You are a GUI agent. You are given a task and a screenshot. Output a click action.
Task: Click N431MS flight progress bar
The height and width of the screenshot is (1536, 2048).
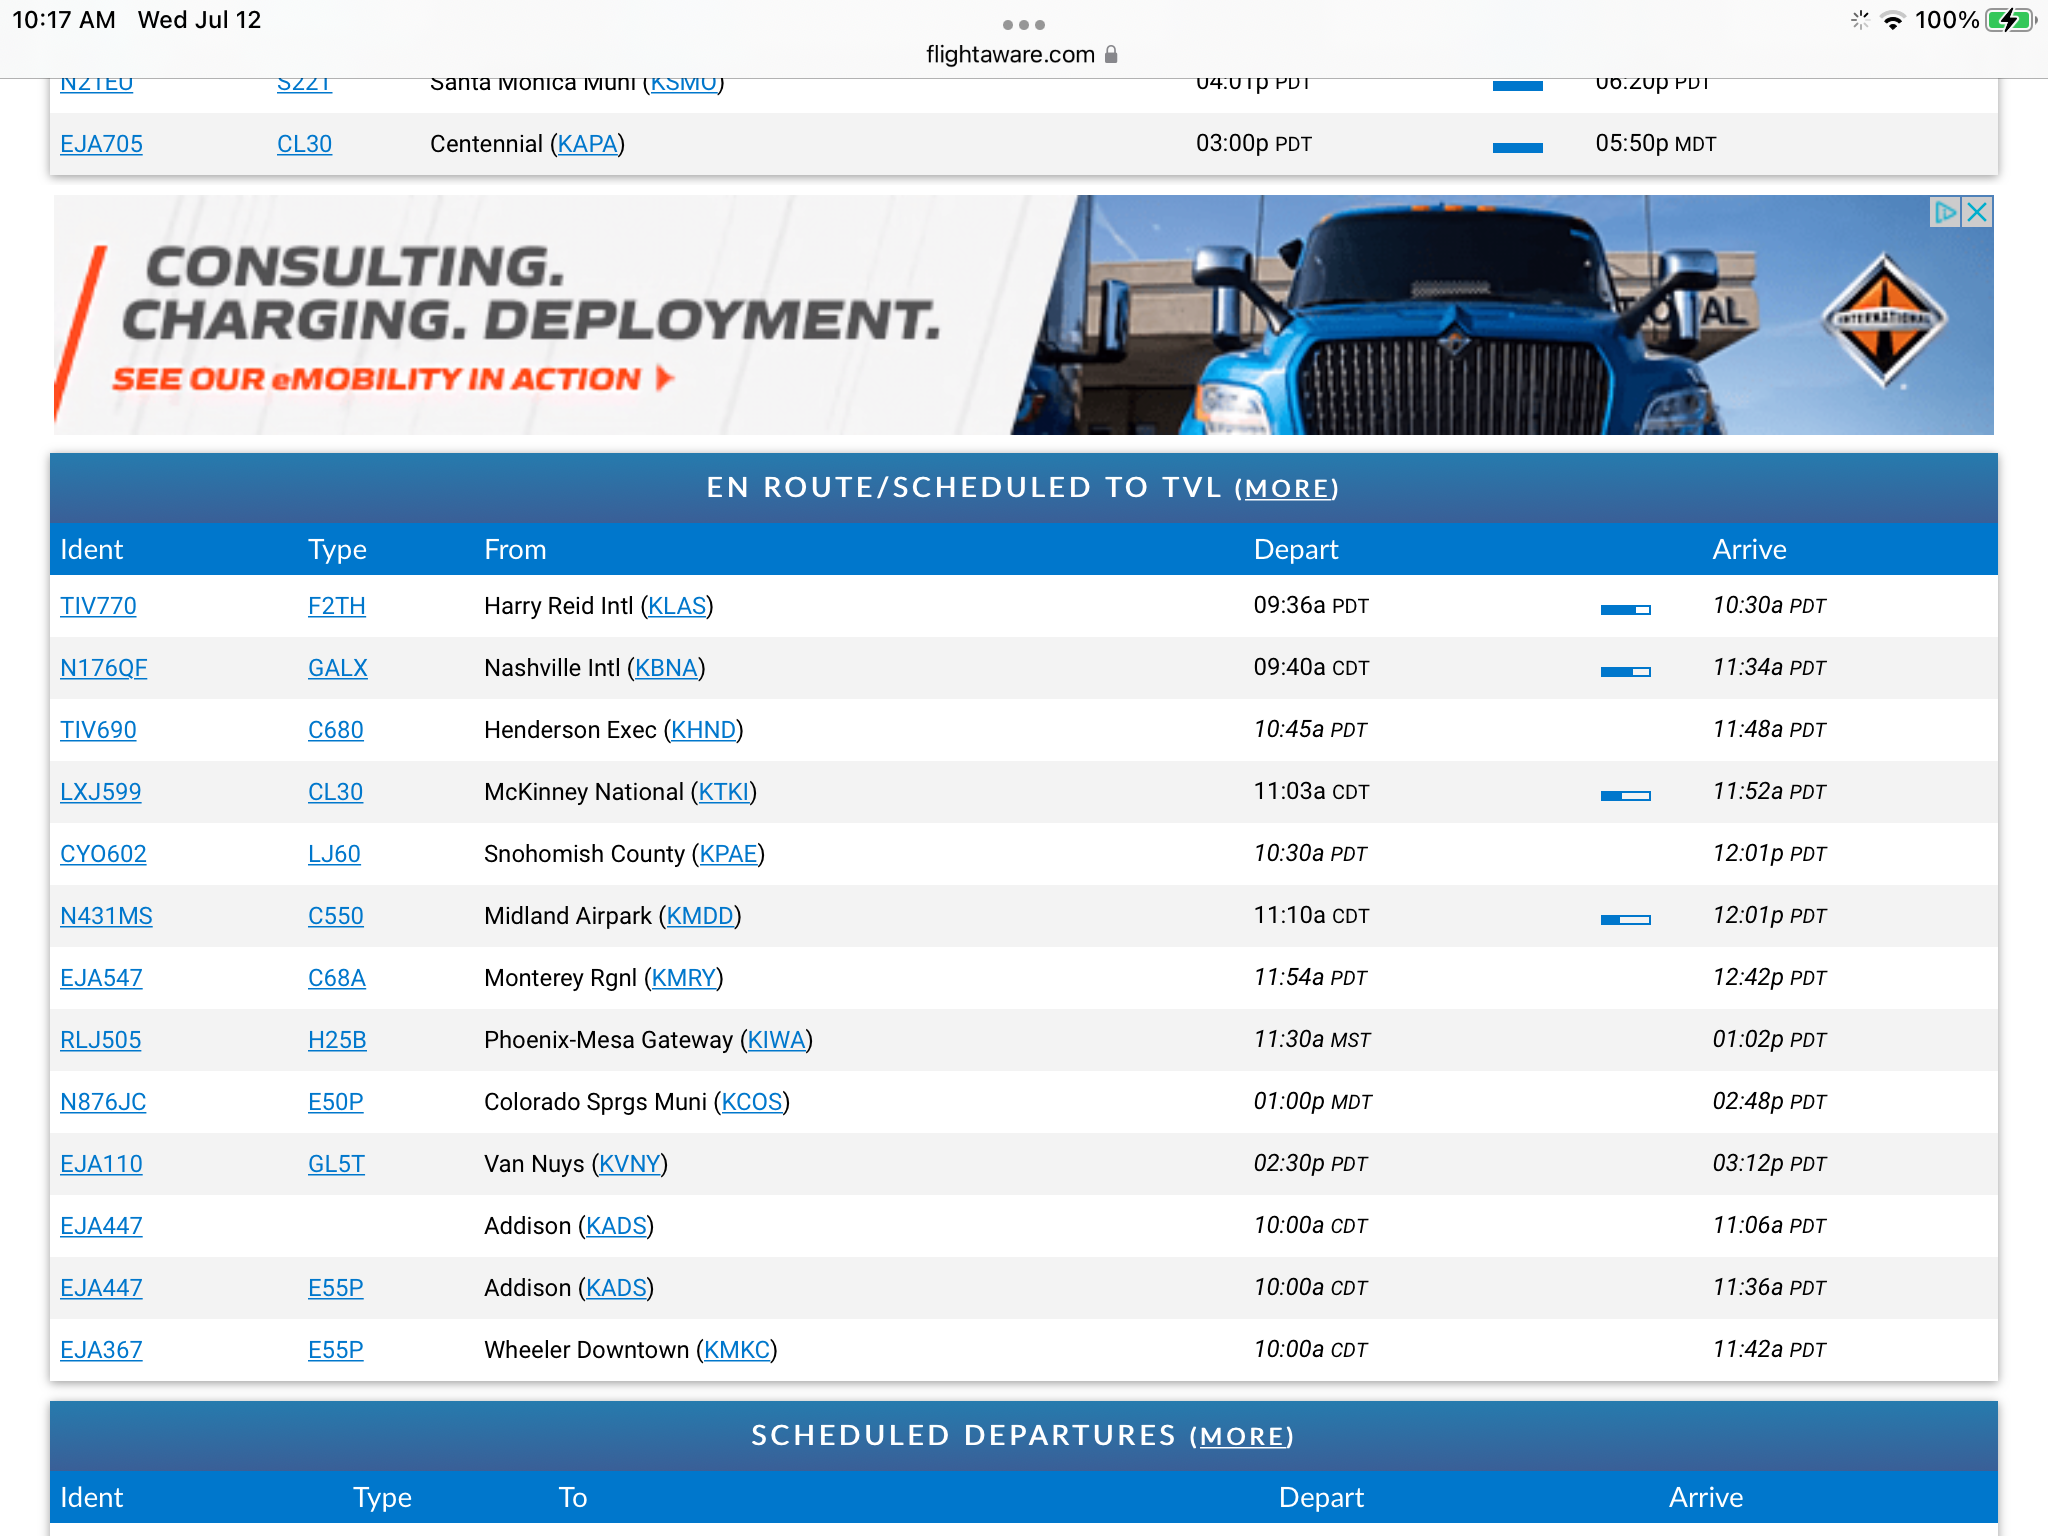click(x=1625, y=920)
